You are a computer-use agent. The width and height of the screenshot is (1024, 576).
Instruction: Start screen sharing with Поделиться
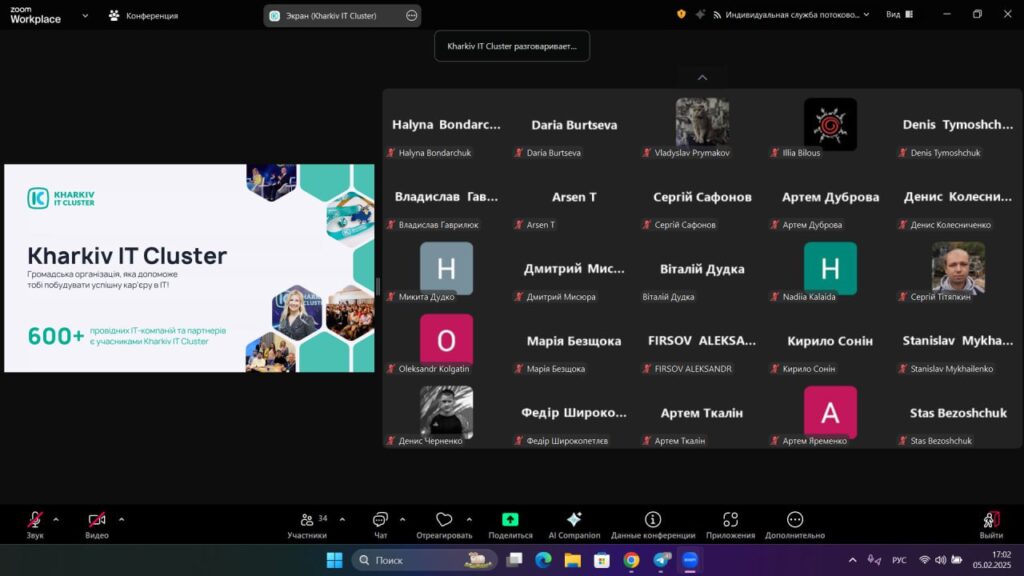click(x=510, y=525)
